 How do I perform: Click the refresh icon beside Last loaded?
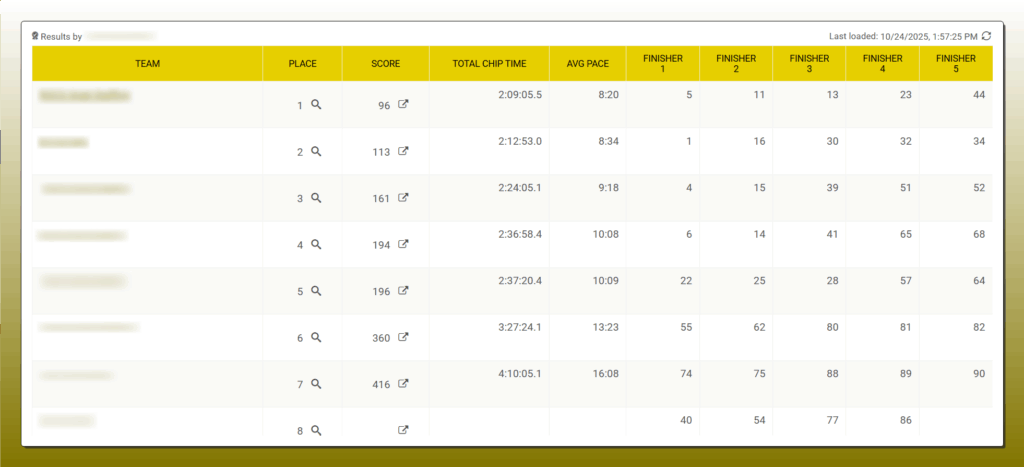tap(986, 35)
